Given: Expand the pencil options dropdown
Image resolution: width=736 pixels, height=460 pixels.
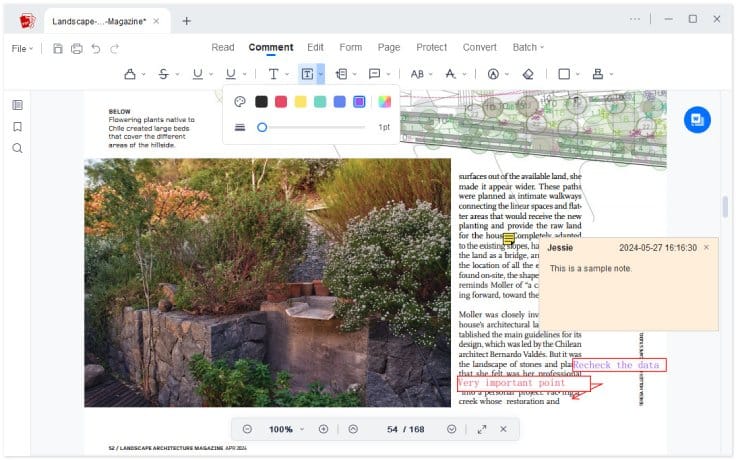Looking at the screenshot, I should pos(507,74).
